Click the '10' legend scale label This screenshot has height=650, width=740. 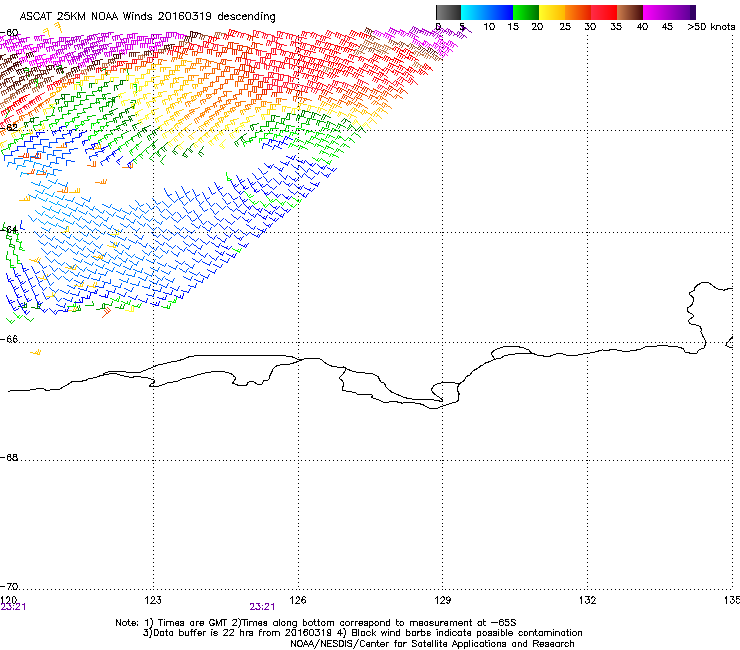489,27
